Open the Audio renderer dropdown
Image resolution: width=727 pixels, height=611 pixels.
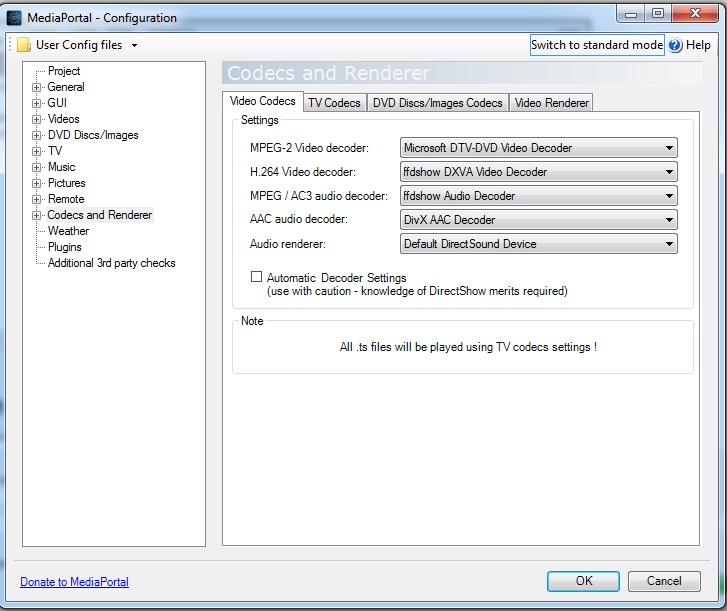[538, 244]
